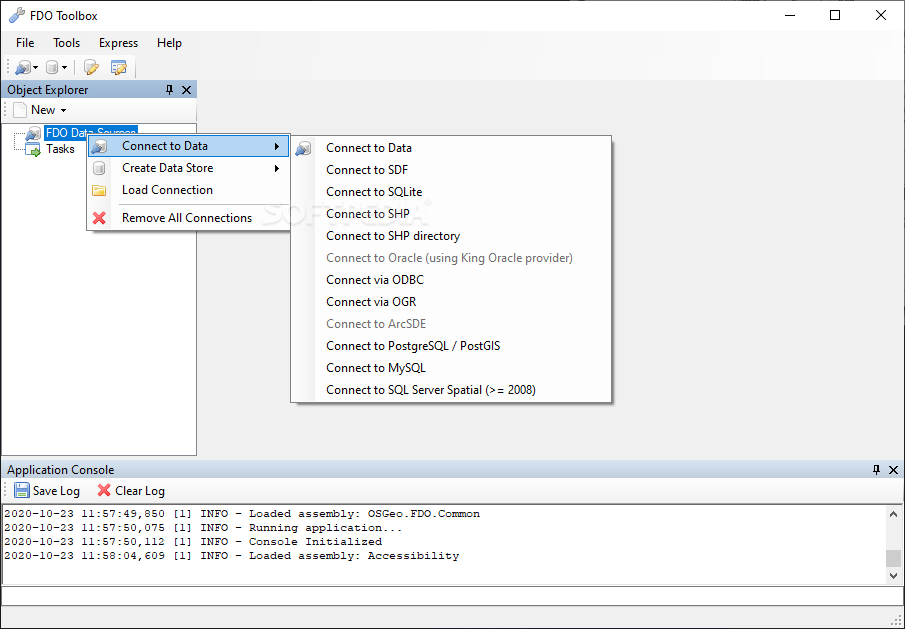The height and width of the screenshot is (629, 905).
Task: Choose Connect via OGR
Action: coord(451,302)
